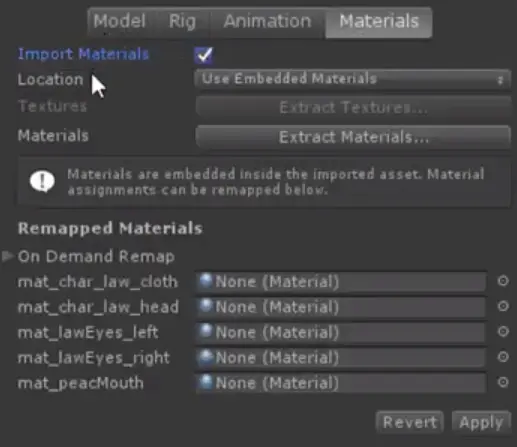Click the Extract Textures button
Viewport: 517px width, 447px height.
pyautogui.click(x=353, y=107)
